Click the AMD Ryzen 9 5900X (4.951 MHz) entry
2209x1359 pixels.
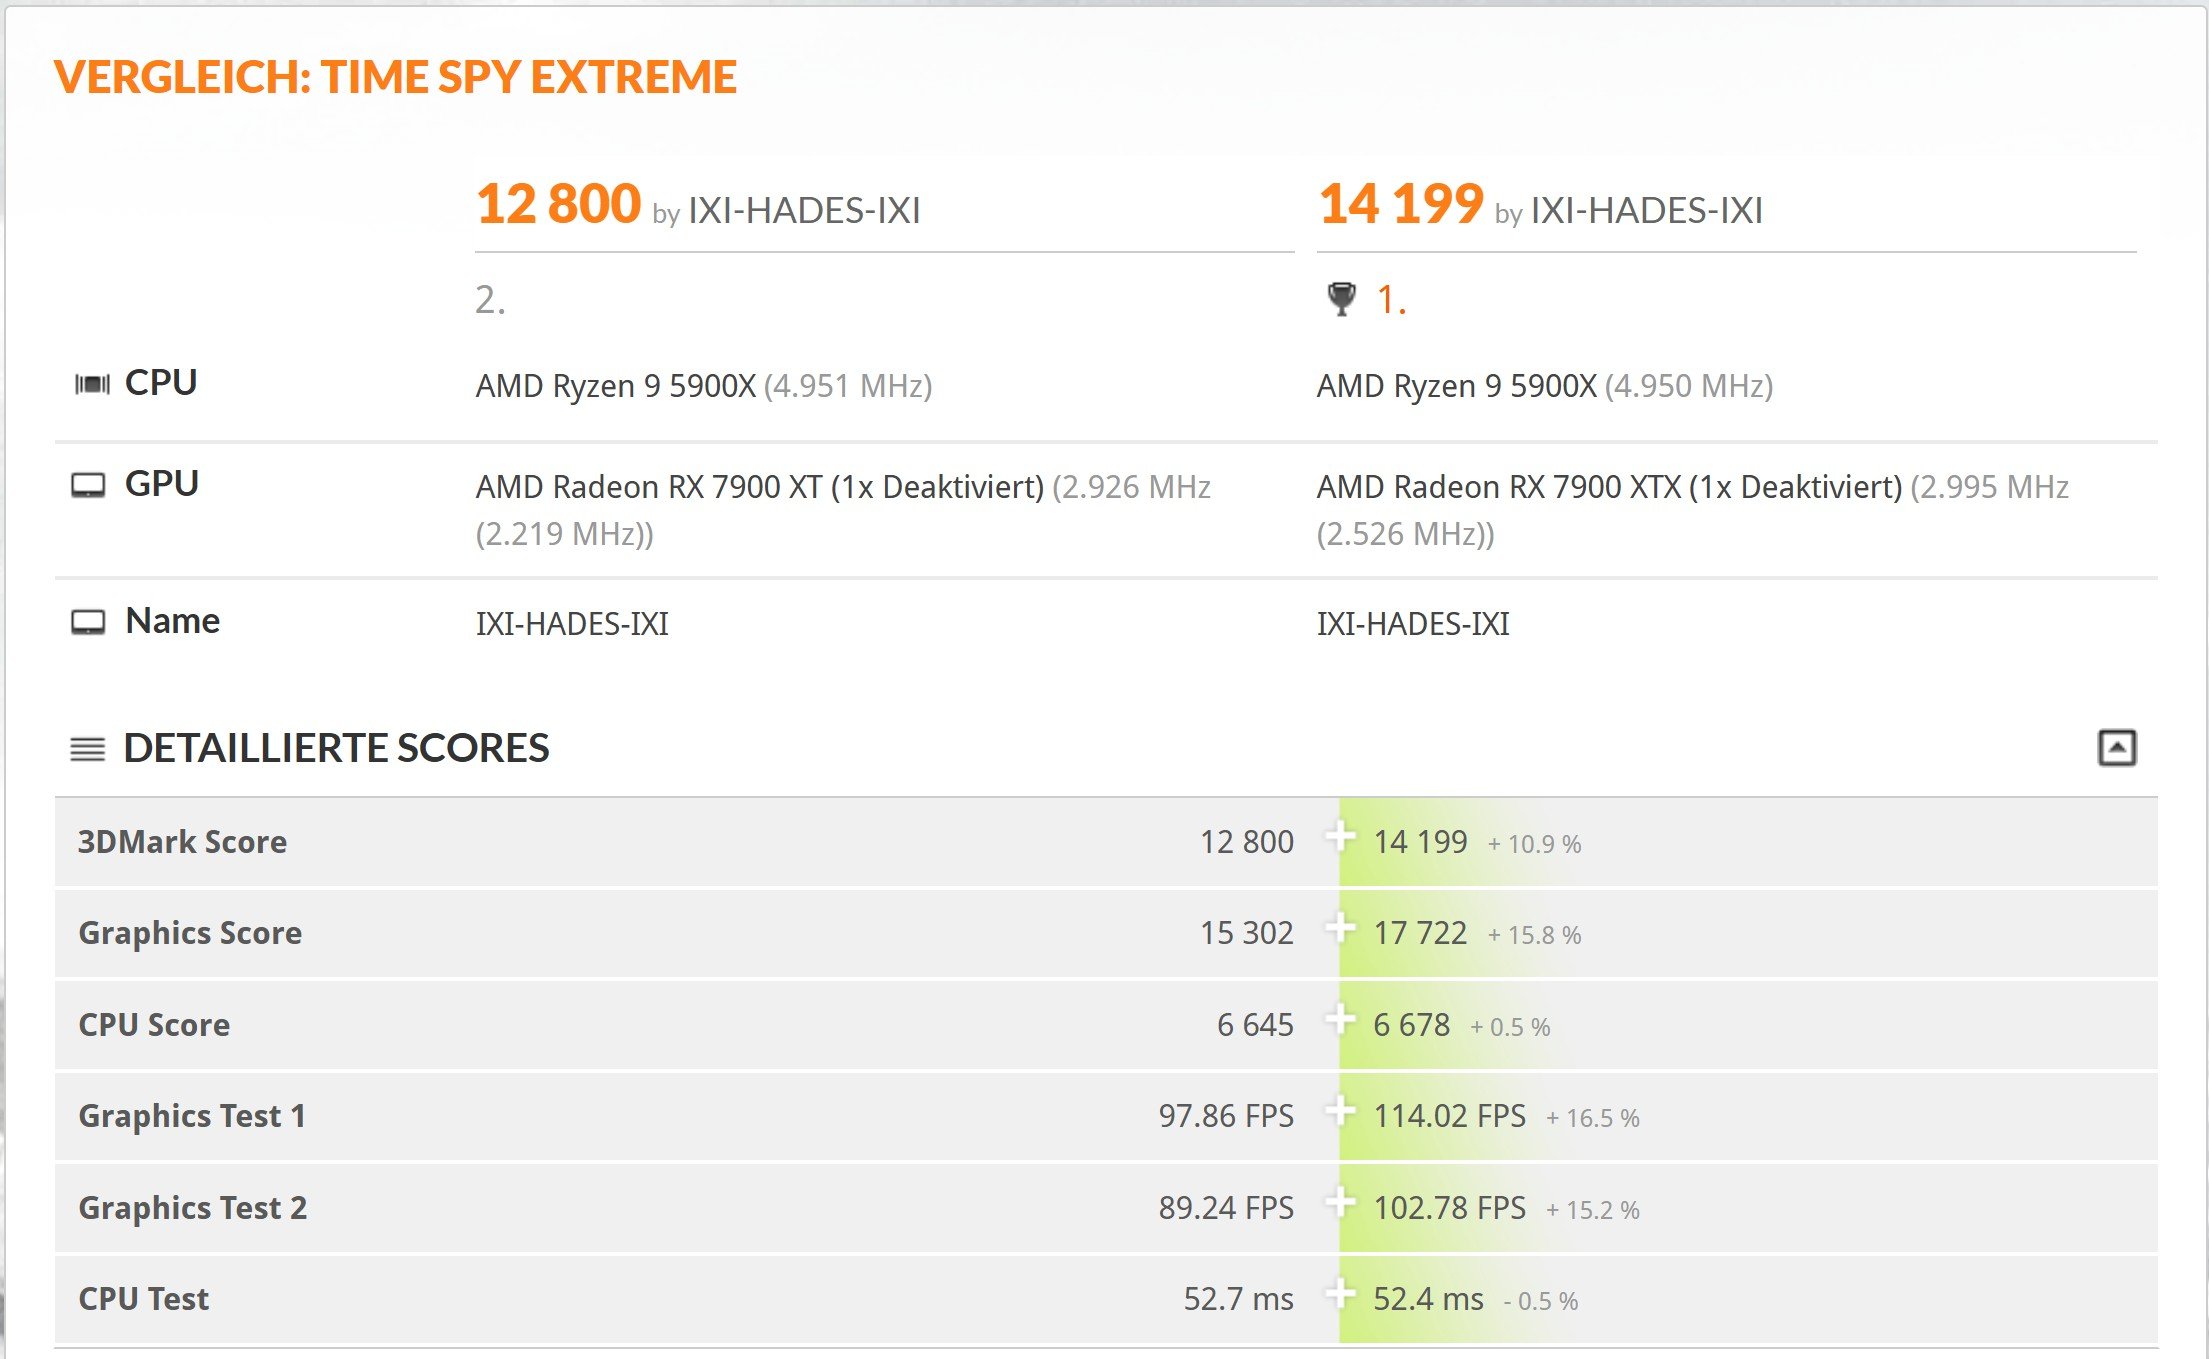(704, 386)
